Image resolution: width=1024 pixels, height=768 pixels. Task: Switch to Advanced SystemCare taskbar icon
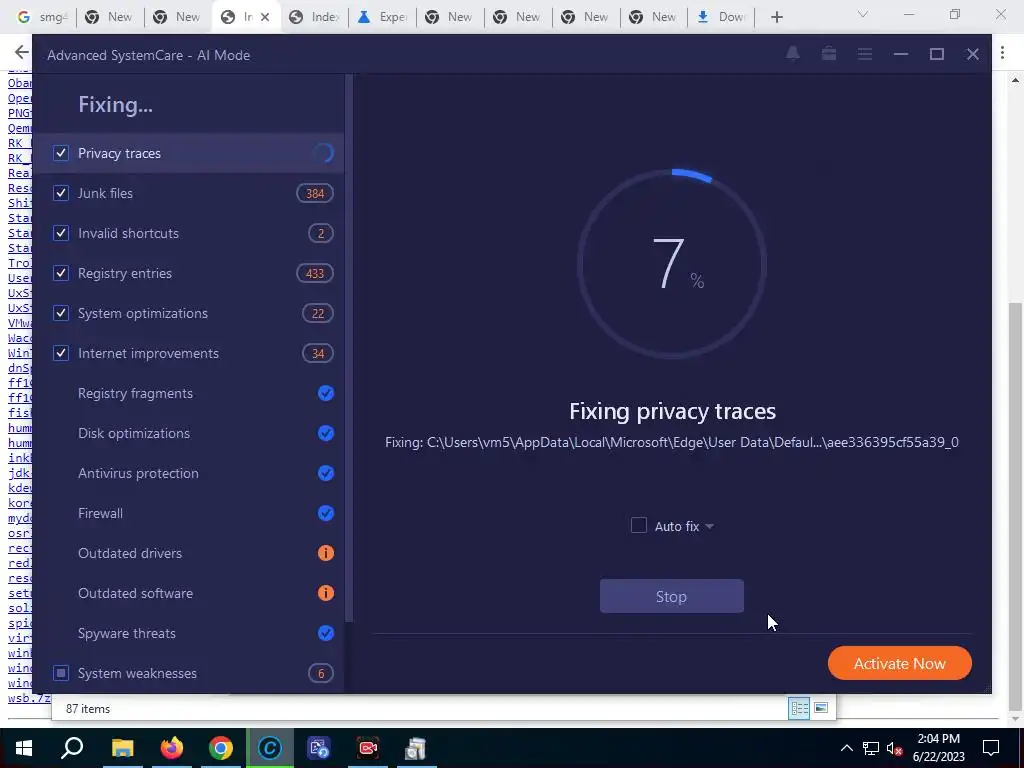tap(270, 748)
